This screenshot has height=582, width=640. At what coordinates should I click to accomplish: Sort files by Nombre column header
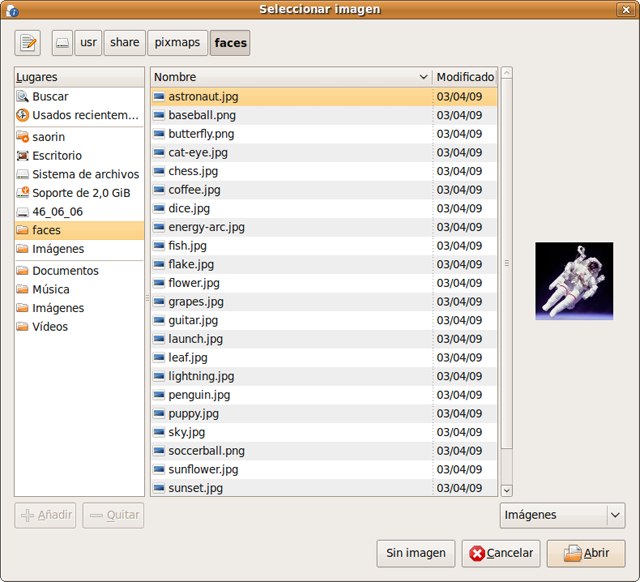(290, 77)
